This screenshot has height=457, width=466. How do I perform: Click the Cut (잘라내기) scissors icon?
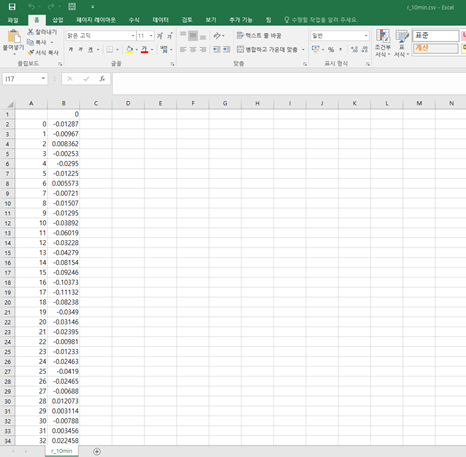coord(30,32)
